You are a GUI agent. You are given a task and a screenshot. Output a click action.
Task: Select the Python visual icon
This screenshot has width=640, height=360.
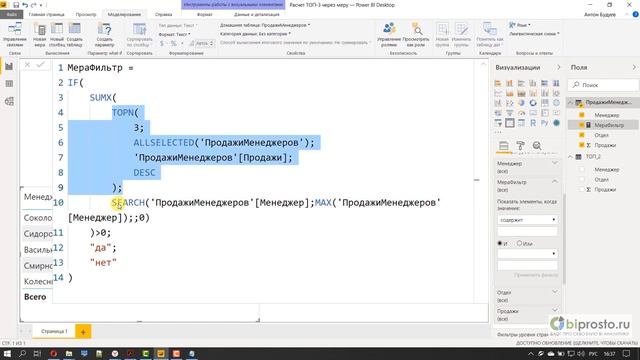(544, 123)
